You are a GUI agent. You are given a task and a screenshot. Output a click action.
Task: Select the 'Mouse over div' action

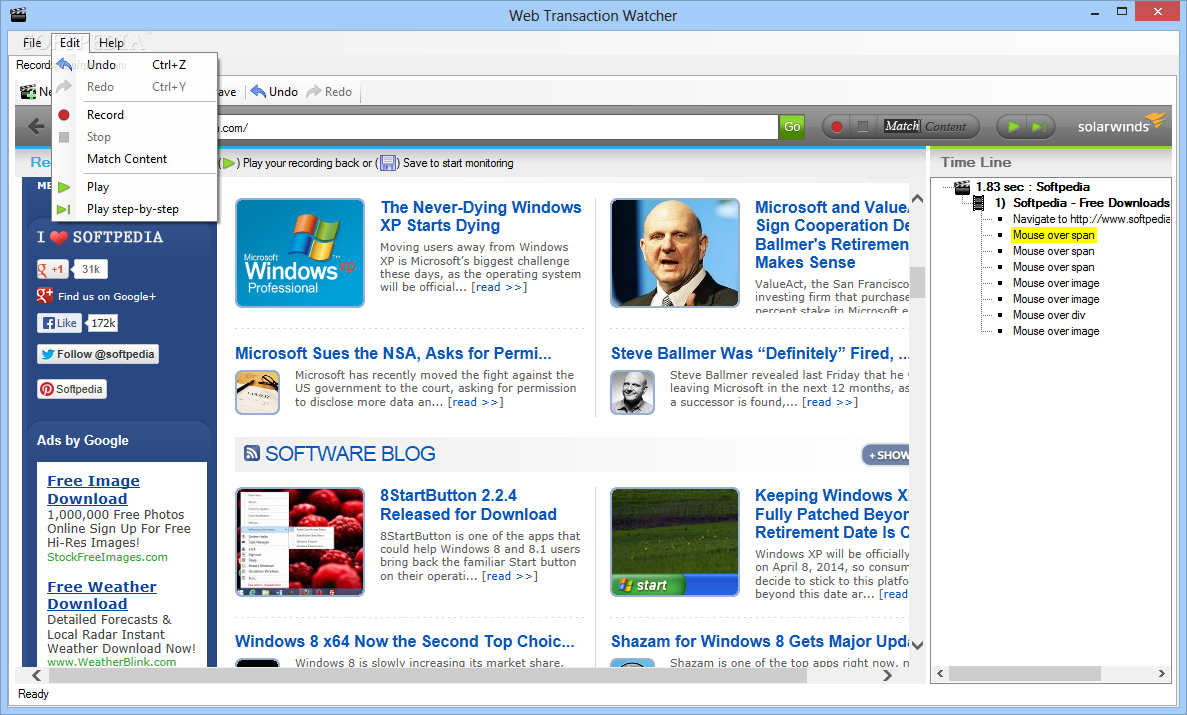(x=1048, y=315)
